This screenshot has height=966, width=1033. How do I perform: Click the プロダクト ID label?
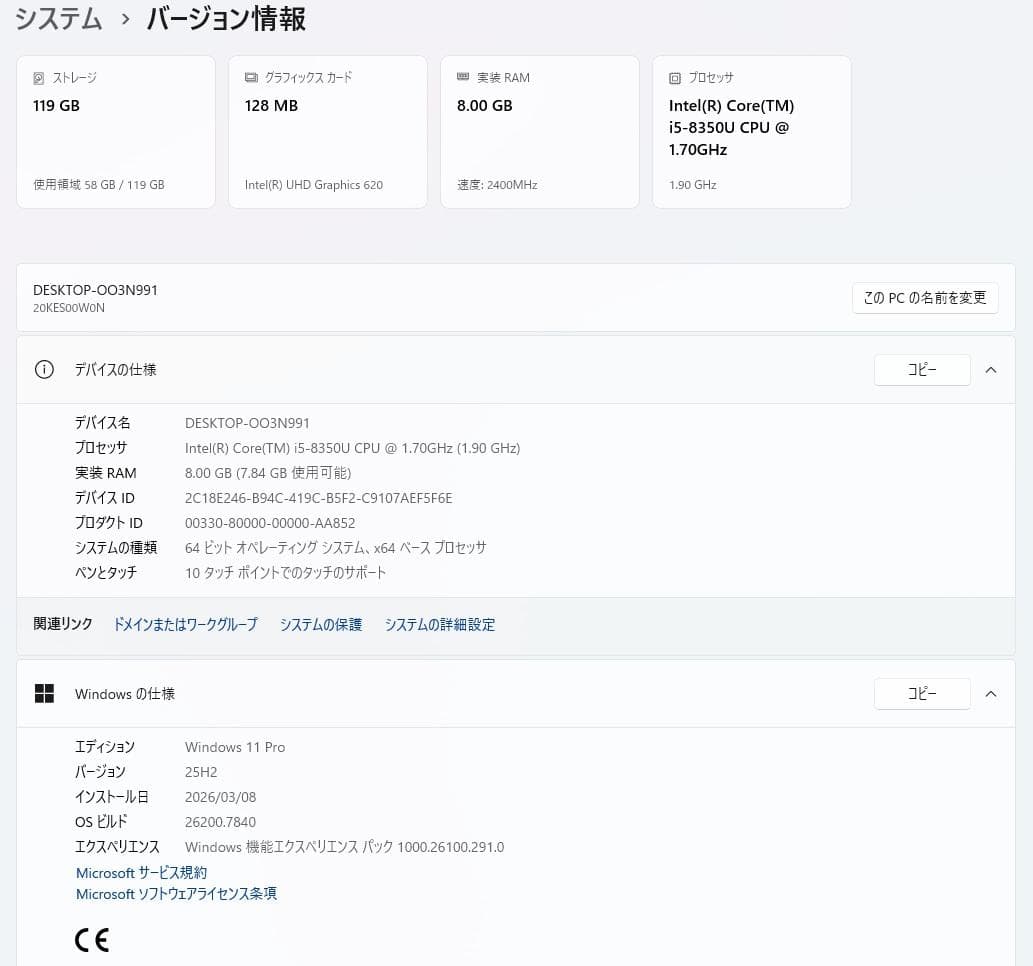[x=109, y=523]
